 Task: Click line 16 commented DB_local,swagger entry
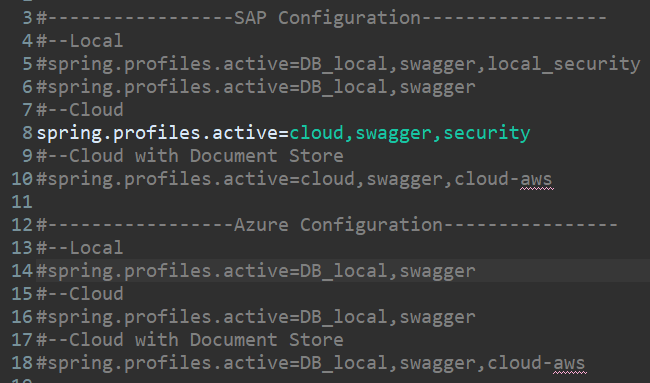click(256, 317)
